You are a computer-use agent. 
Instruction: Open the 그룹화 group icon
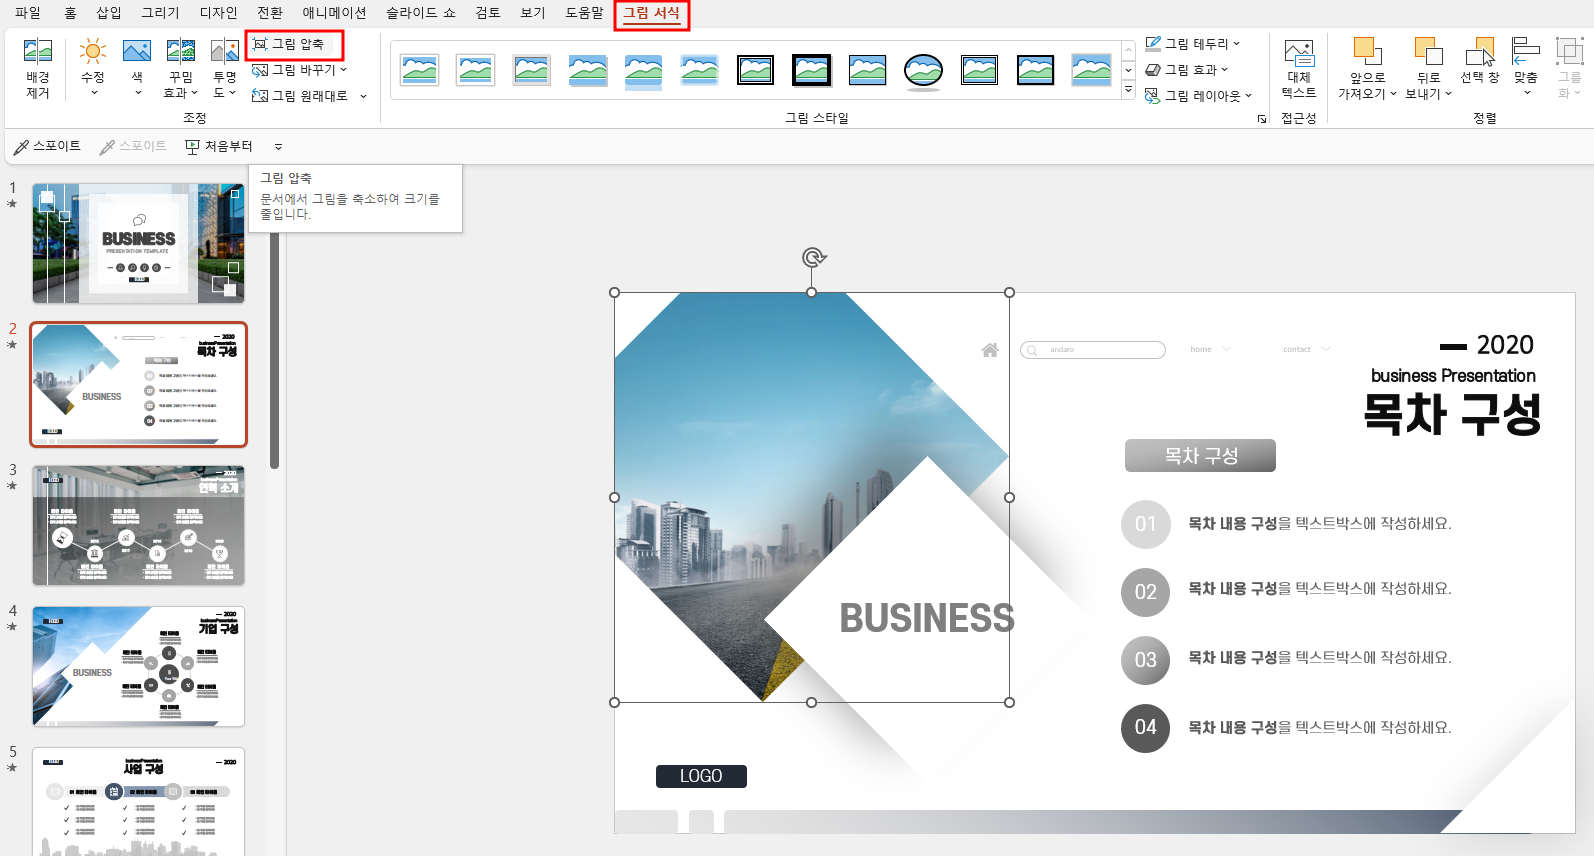click(x=1570, y=68)
